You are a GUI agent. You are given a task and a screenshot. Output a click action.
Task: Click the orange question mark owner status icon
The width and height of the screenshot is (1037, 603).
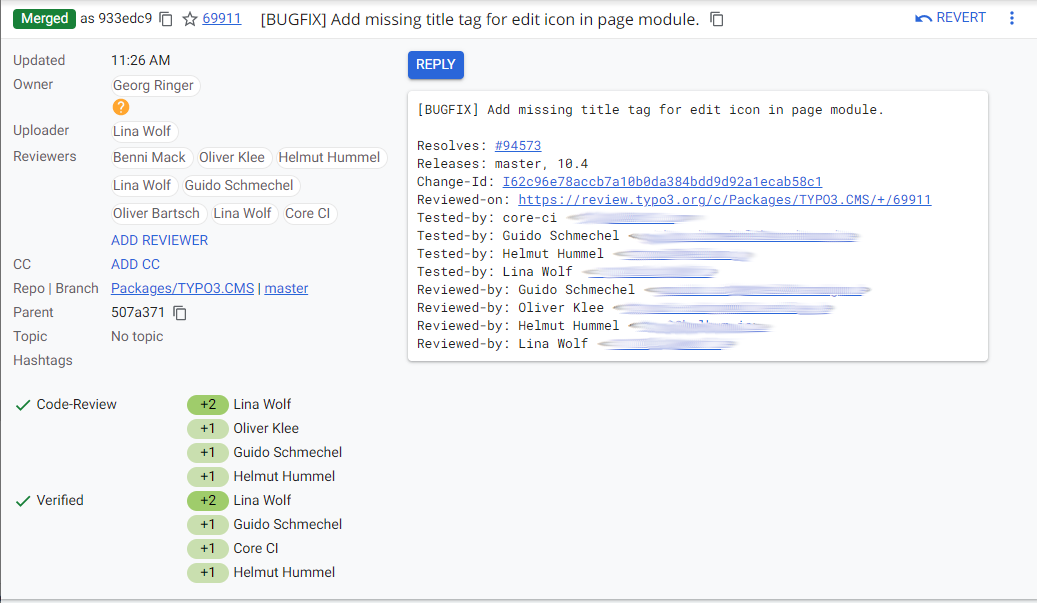pos(121,107)
